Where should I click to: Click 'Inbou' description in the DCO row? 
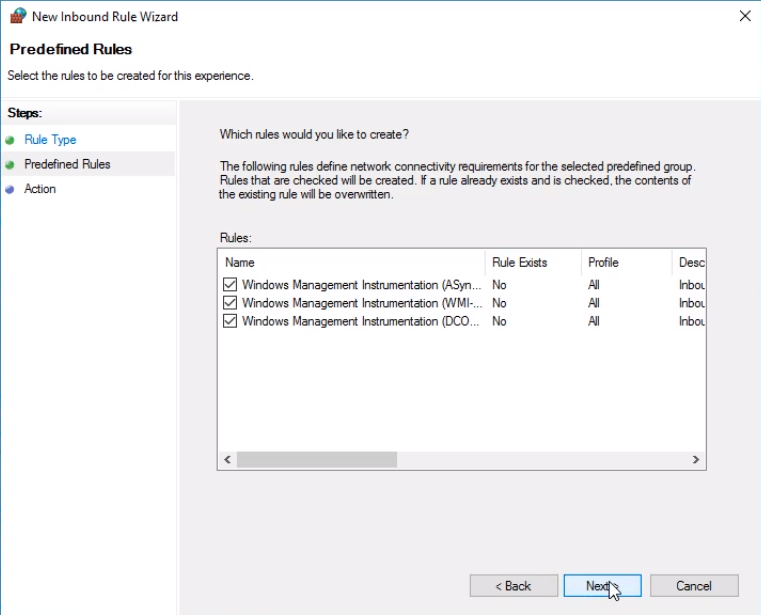692,321
